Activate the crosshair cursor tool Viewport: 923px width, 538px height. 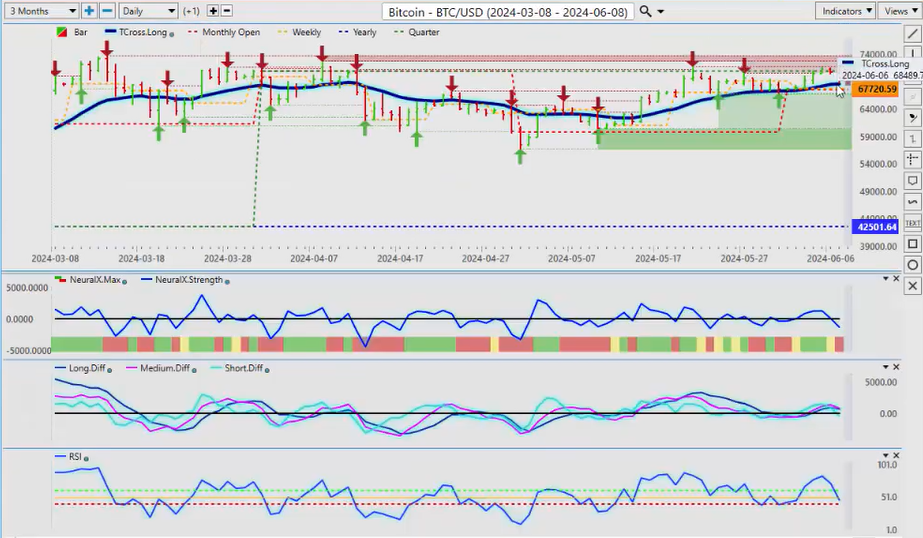tap(912, 160)
